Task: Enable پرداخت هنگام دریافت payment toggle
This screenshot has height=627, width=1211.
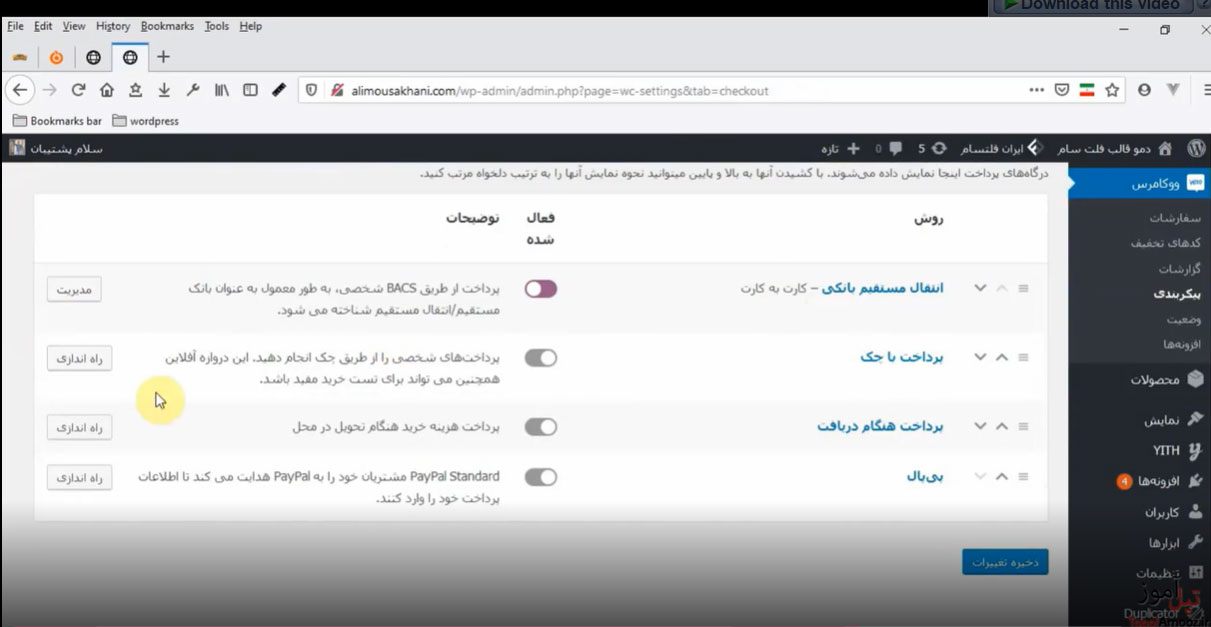Action: click(x=541, y=426)
